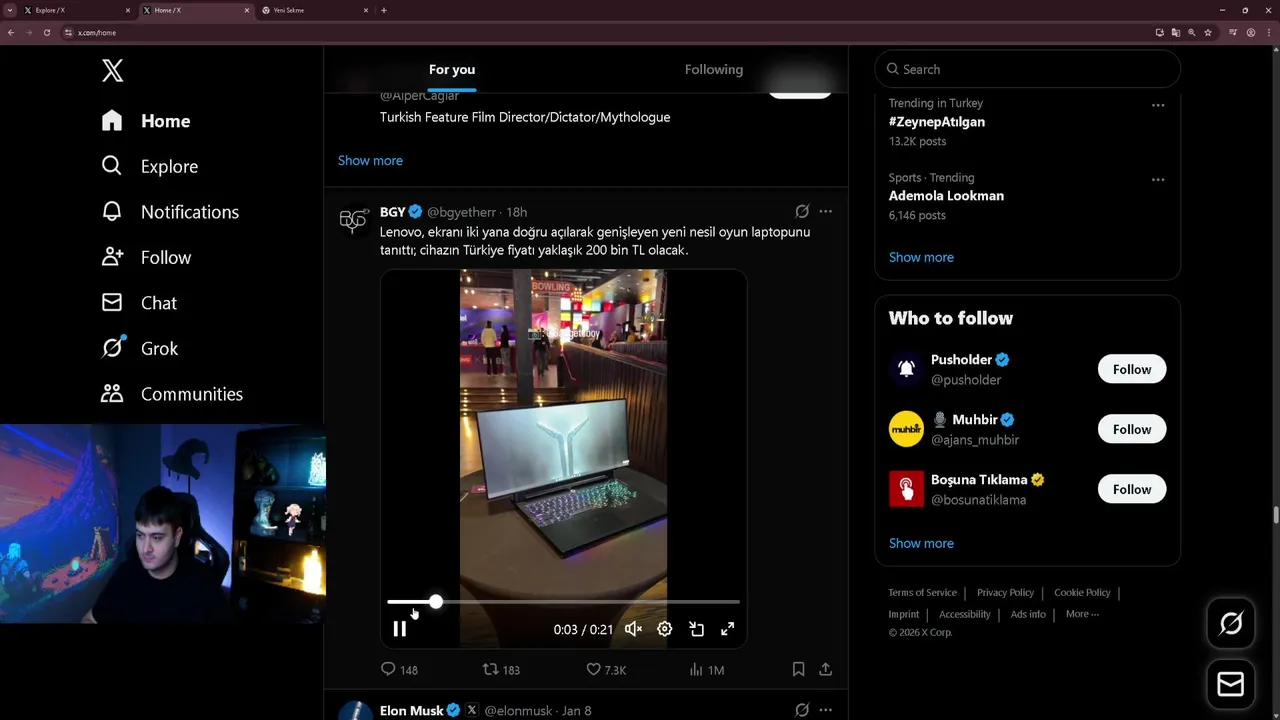Open Communities in the sidebar

point(172,394)
